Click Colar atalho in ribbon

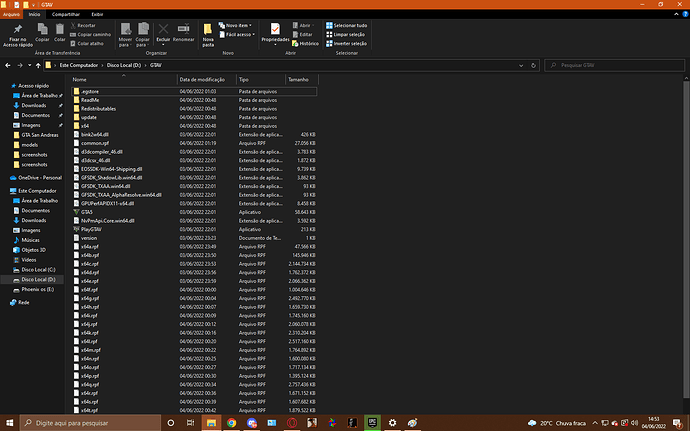click(87, 44)
